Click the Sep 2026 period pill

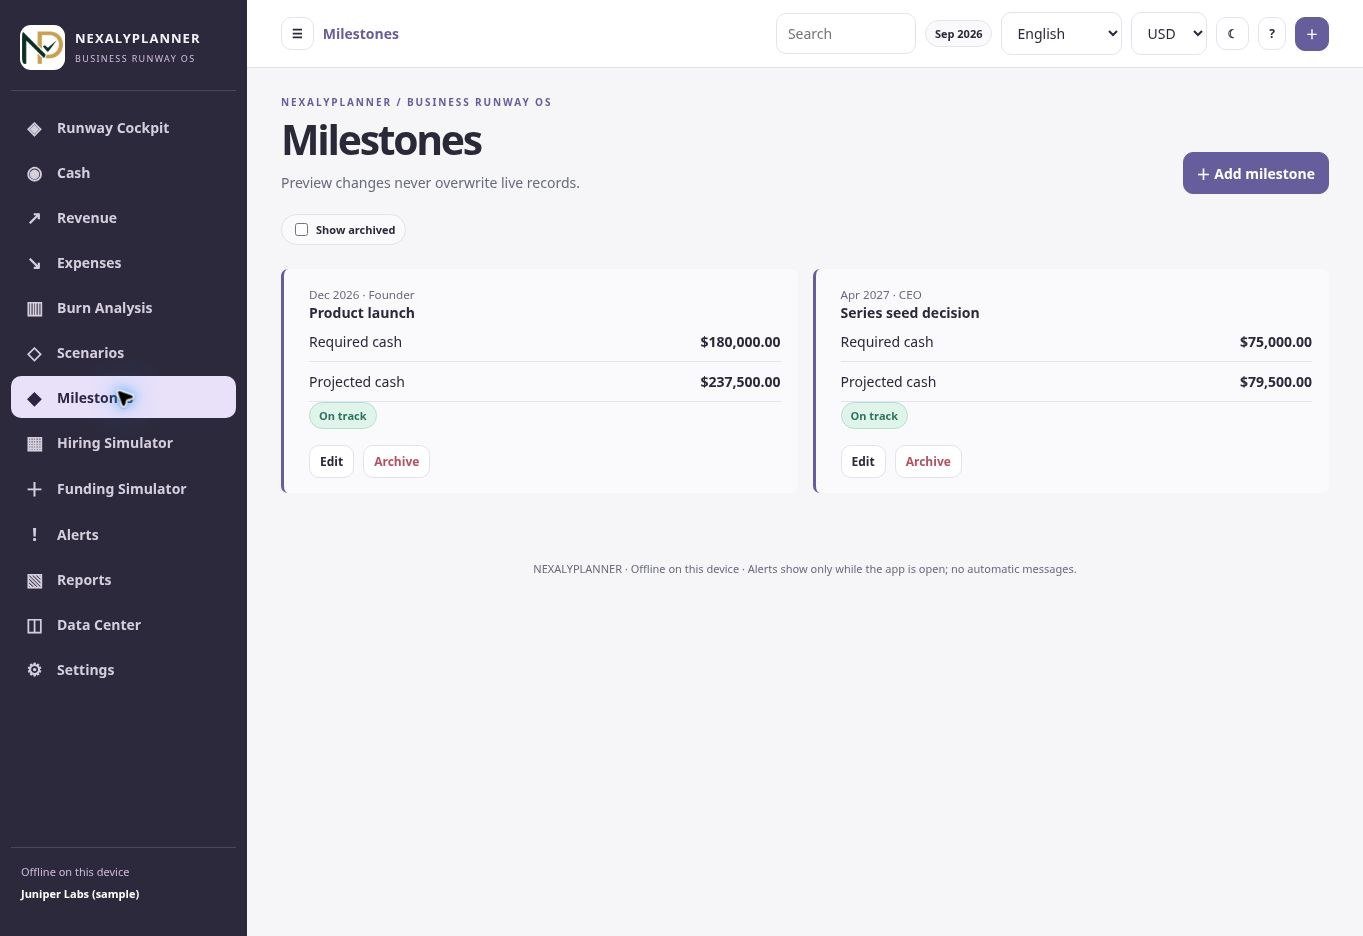click(958, 34)
